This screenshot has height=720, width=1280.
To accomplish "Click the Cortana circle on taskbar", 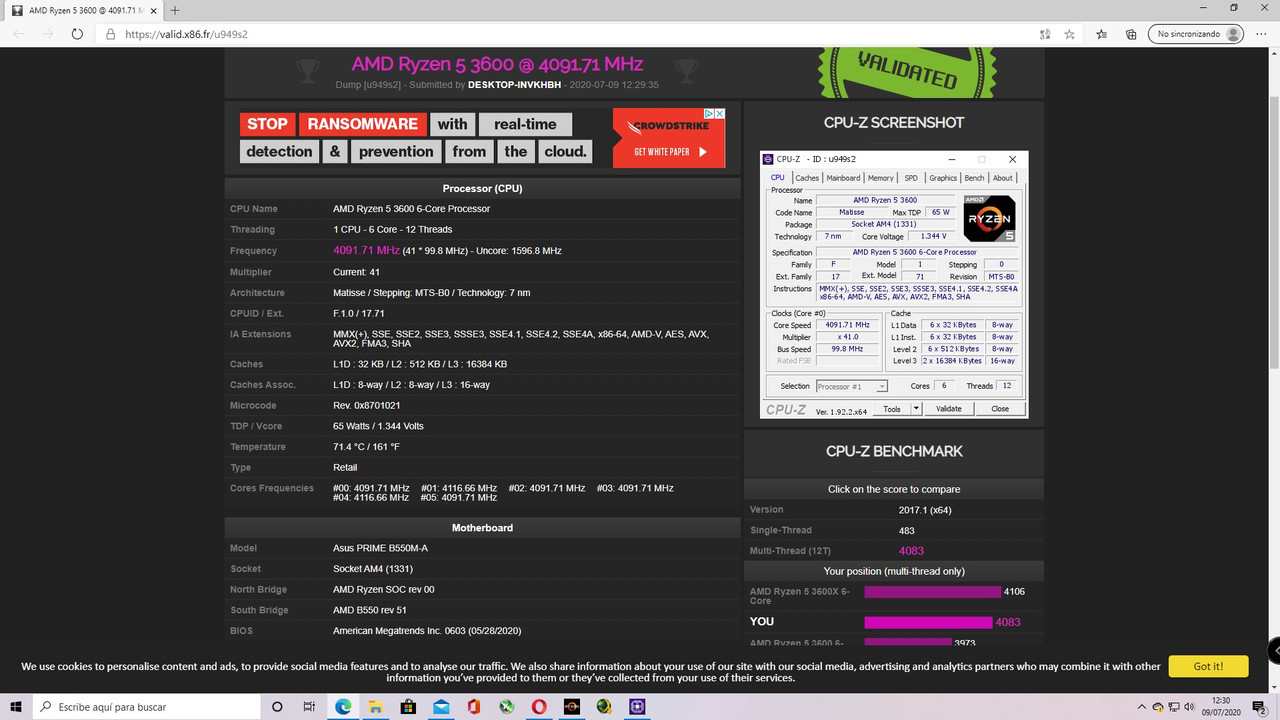I will click(x=277, y=706).
